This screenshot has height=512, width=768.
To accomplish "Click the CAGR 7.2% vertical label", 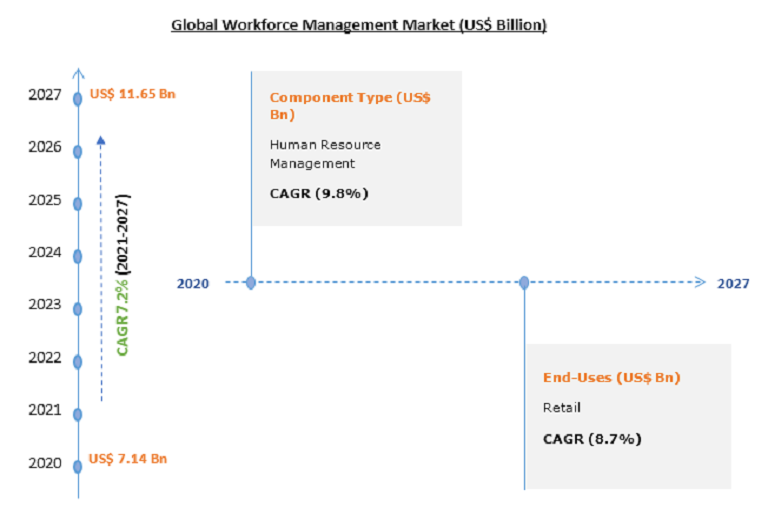I will tap(122, 317).
